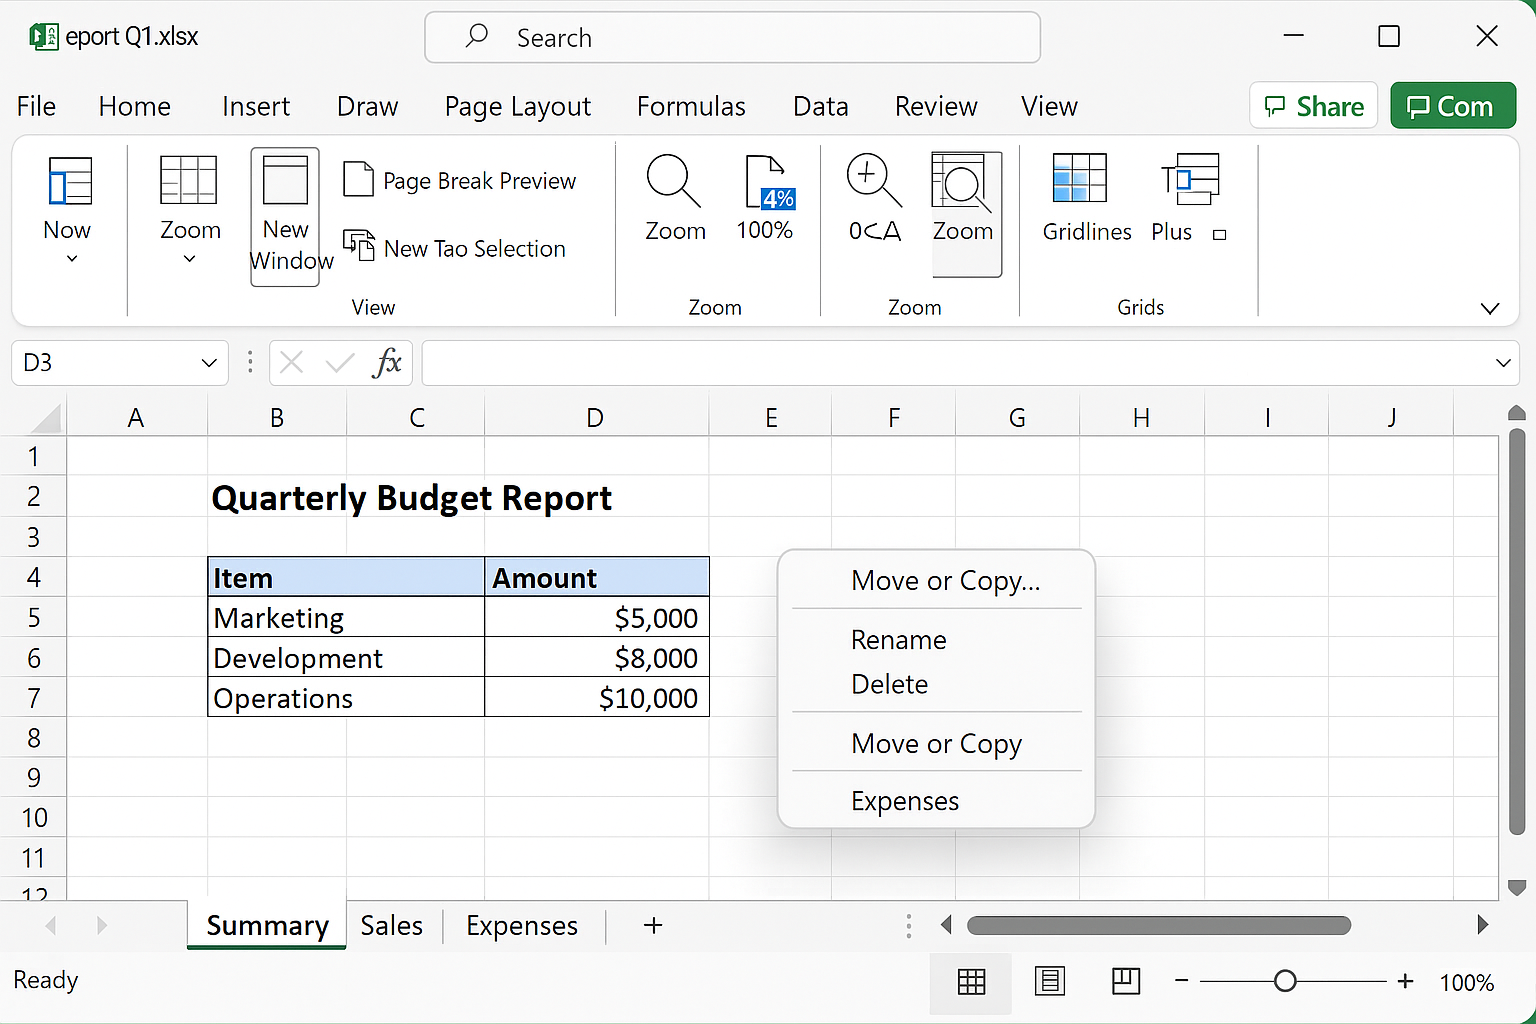This screenshot has height=1024, width=1536.
Task: Click the Enter checkmark in formula bar
Action: [x=340, y=362]
